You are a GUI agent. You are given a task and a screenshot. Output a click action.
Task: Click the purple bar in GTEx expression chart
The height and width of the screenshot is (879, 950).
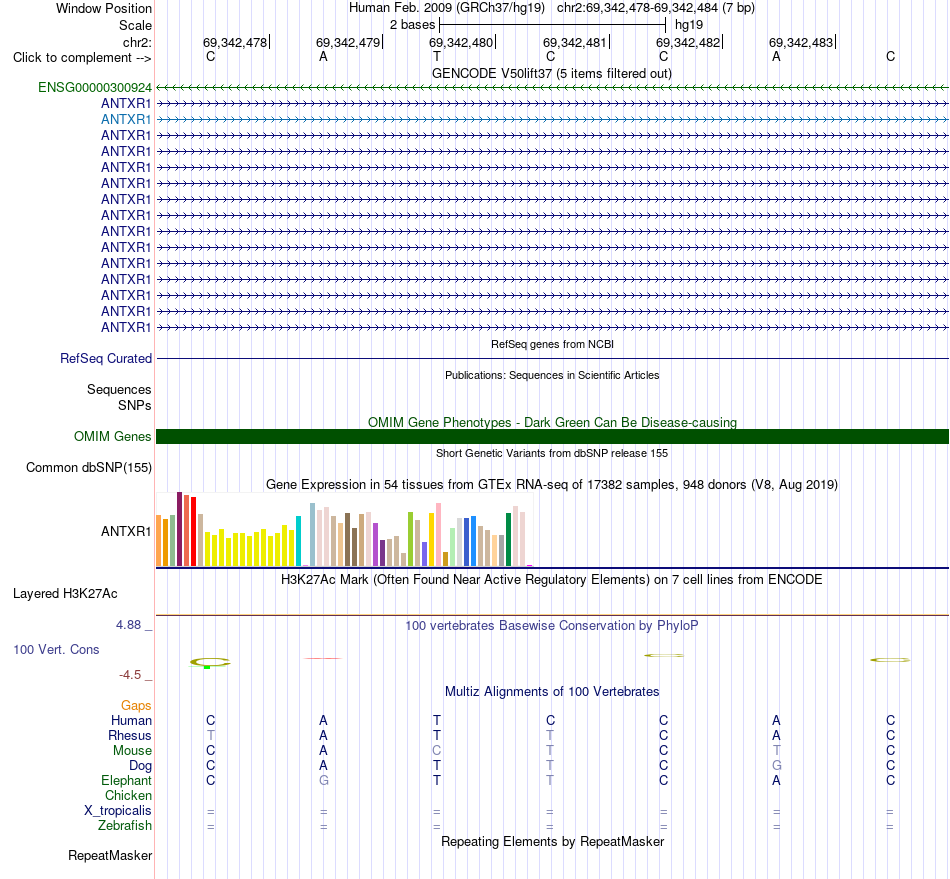375,545
